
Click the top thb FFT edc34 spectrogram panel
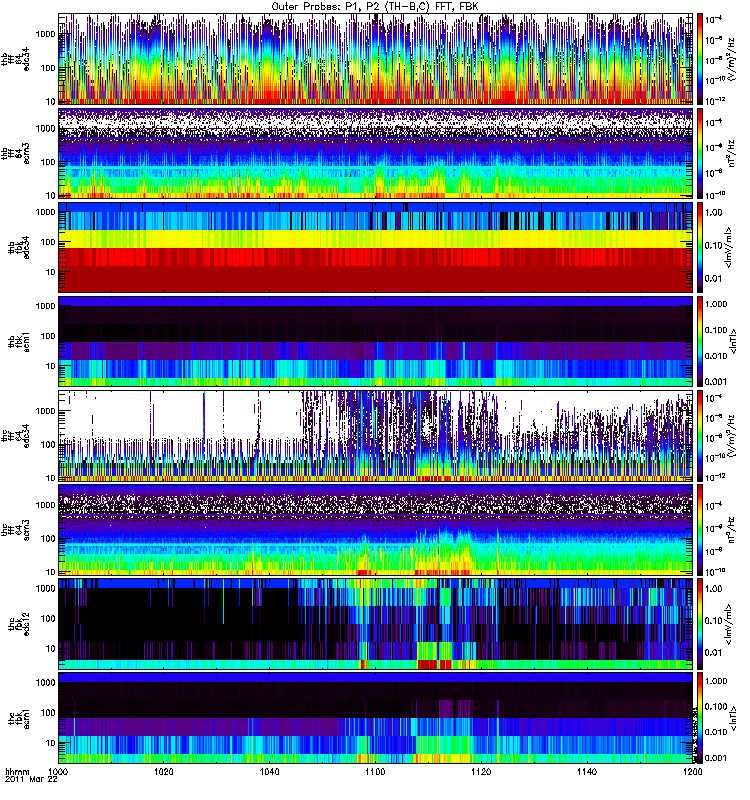[375, 59]
